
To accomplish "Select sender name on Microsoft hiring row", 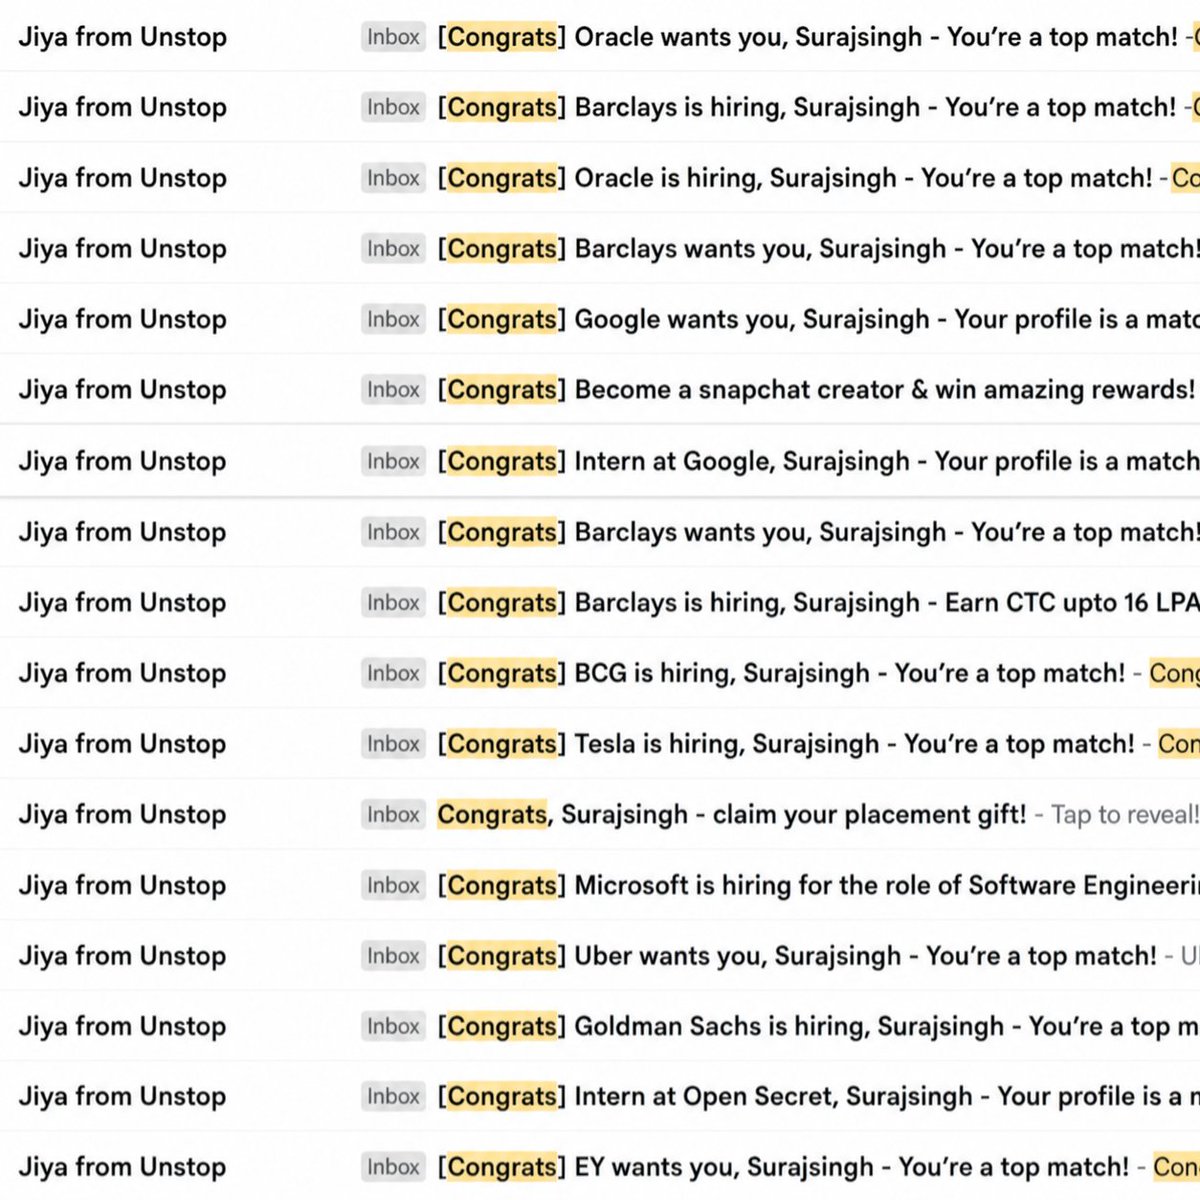I will pos(122,886).
